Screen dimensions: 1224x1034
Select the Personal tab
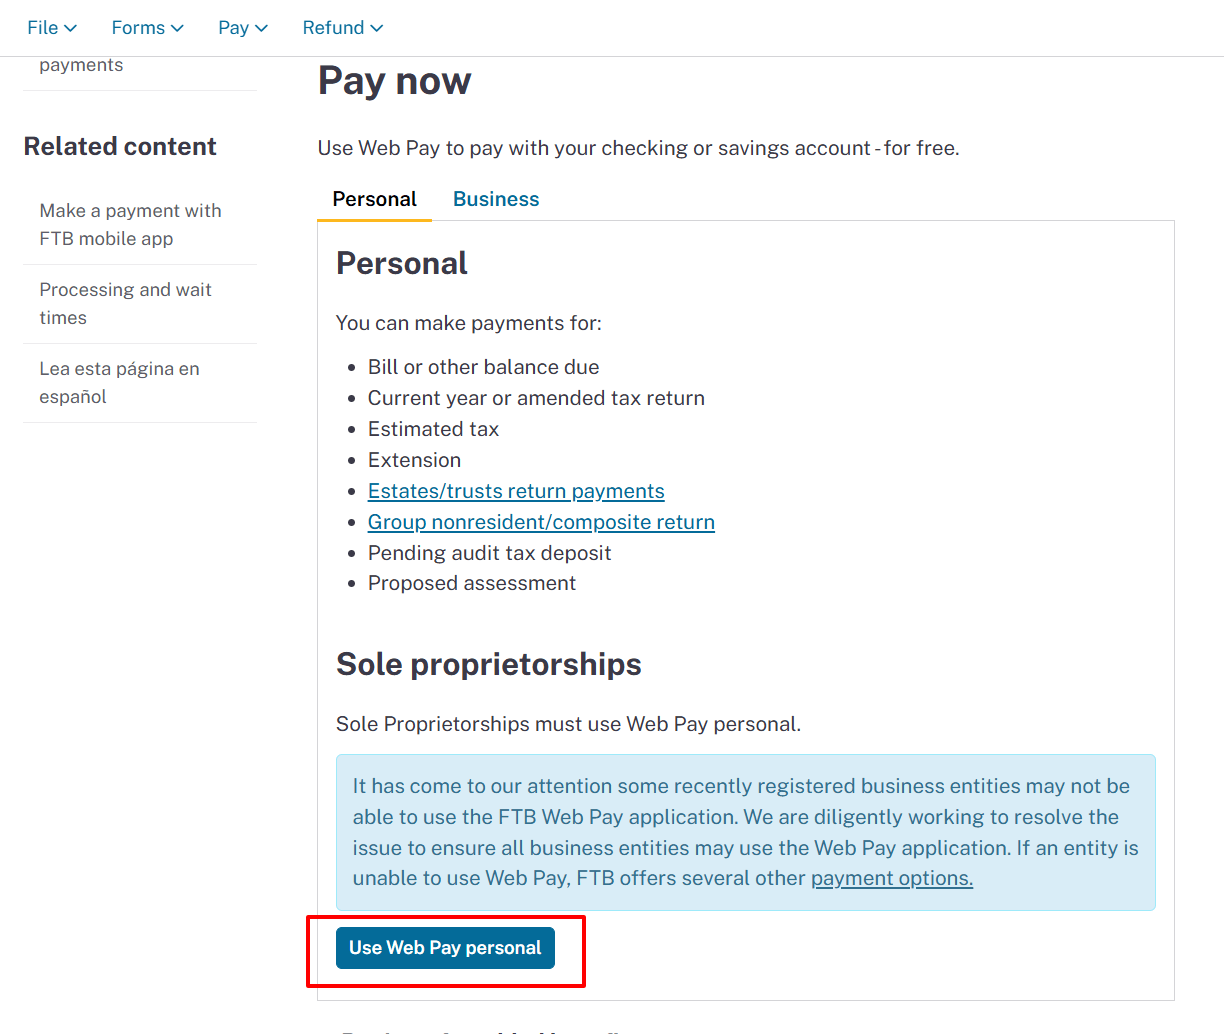click(x=374, y=199)
